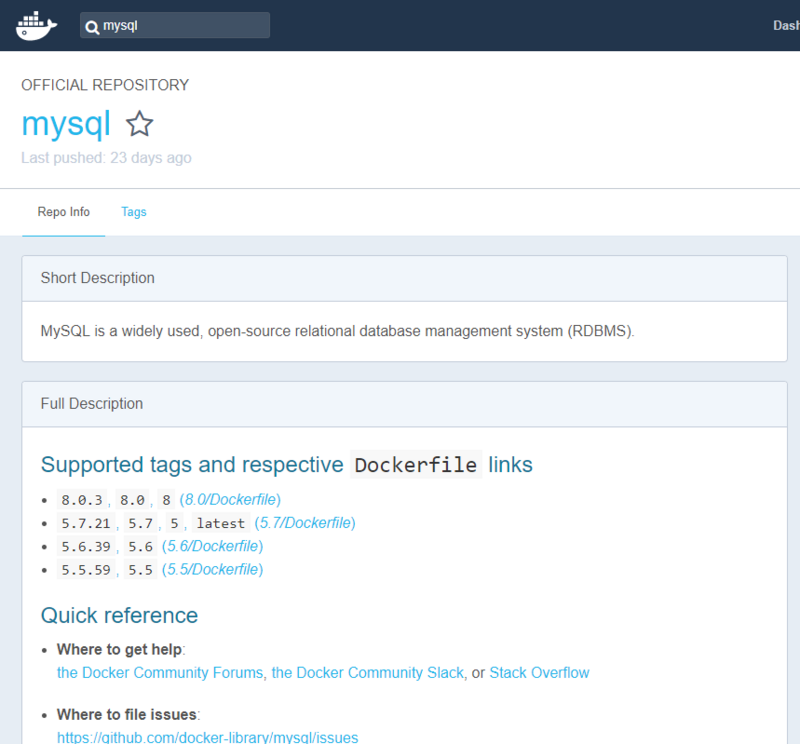This screenshot has width=800, height=744.
Task: Click the Full Description panel header
Action: point(405,404)
